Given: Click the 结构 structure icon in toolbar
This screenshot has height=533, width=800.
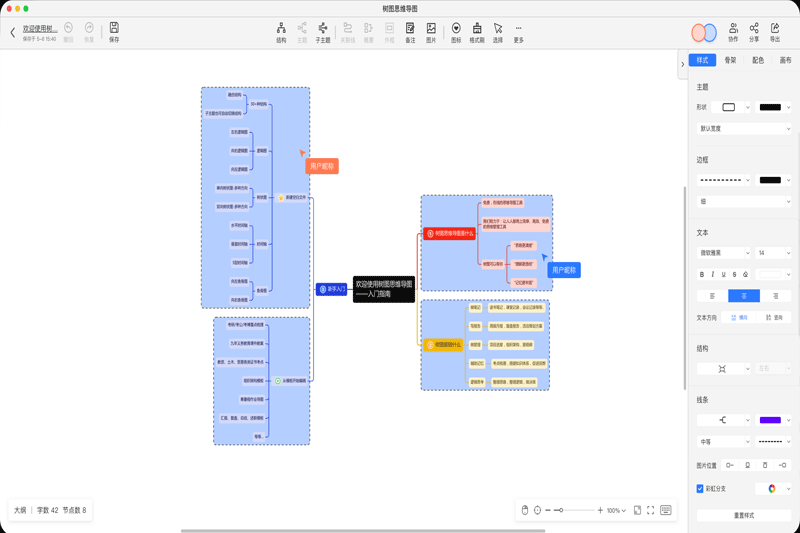Looking at the screenshot, I should (x=281, y=32).
